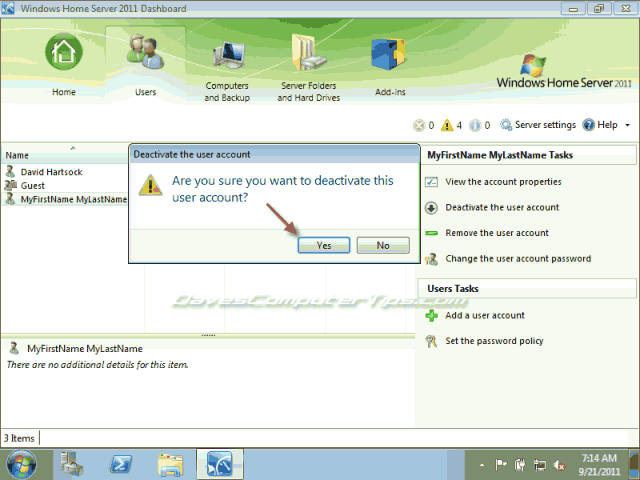Click the Change password key icon
The width and height of the screenshot is (640, 480).
pyautogui.click(x=431, y=259)
